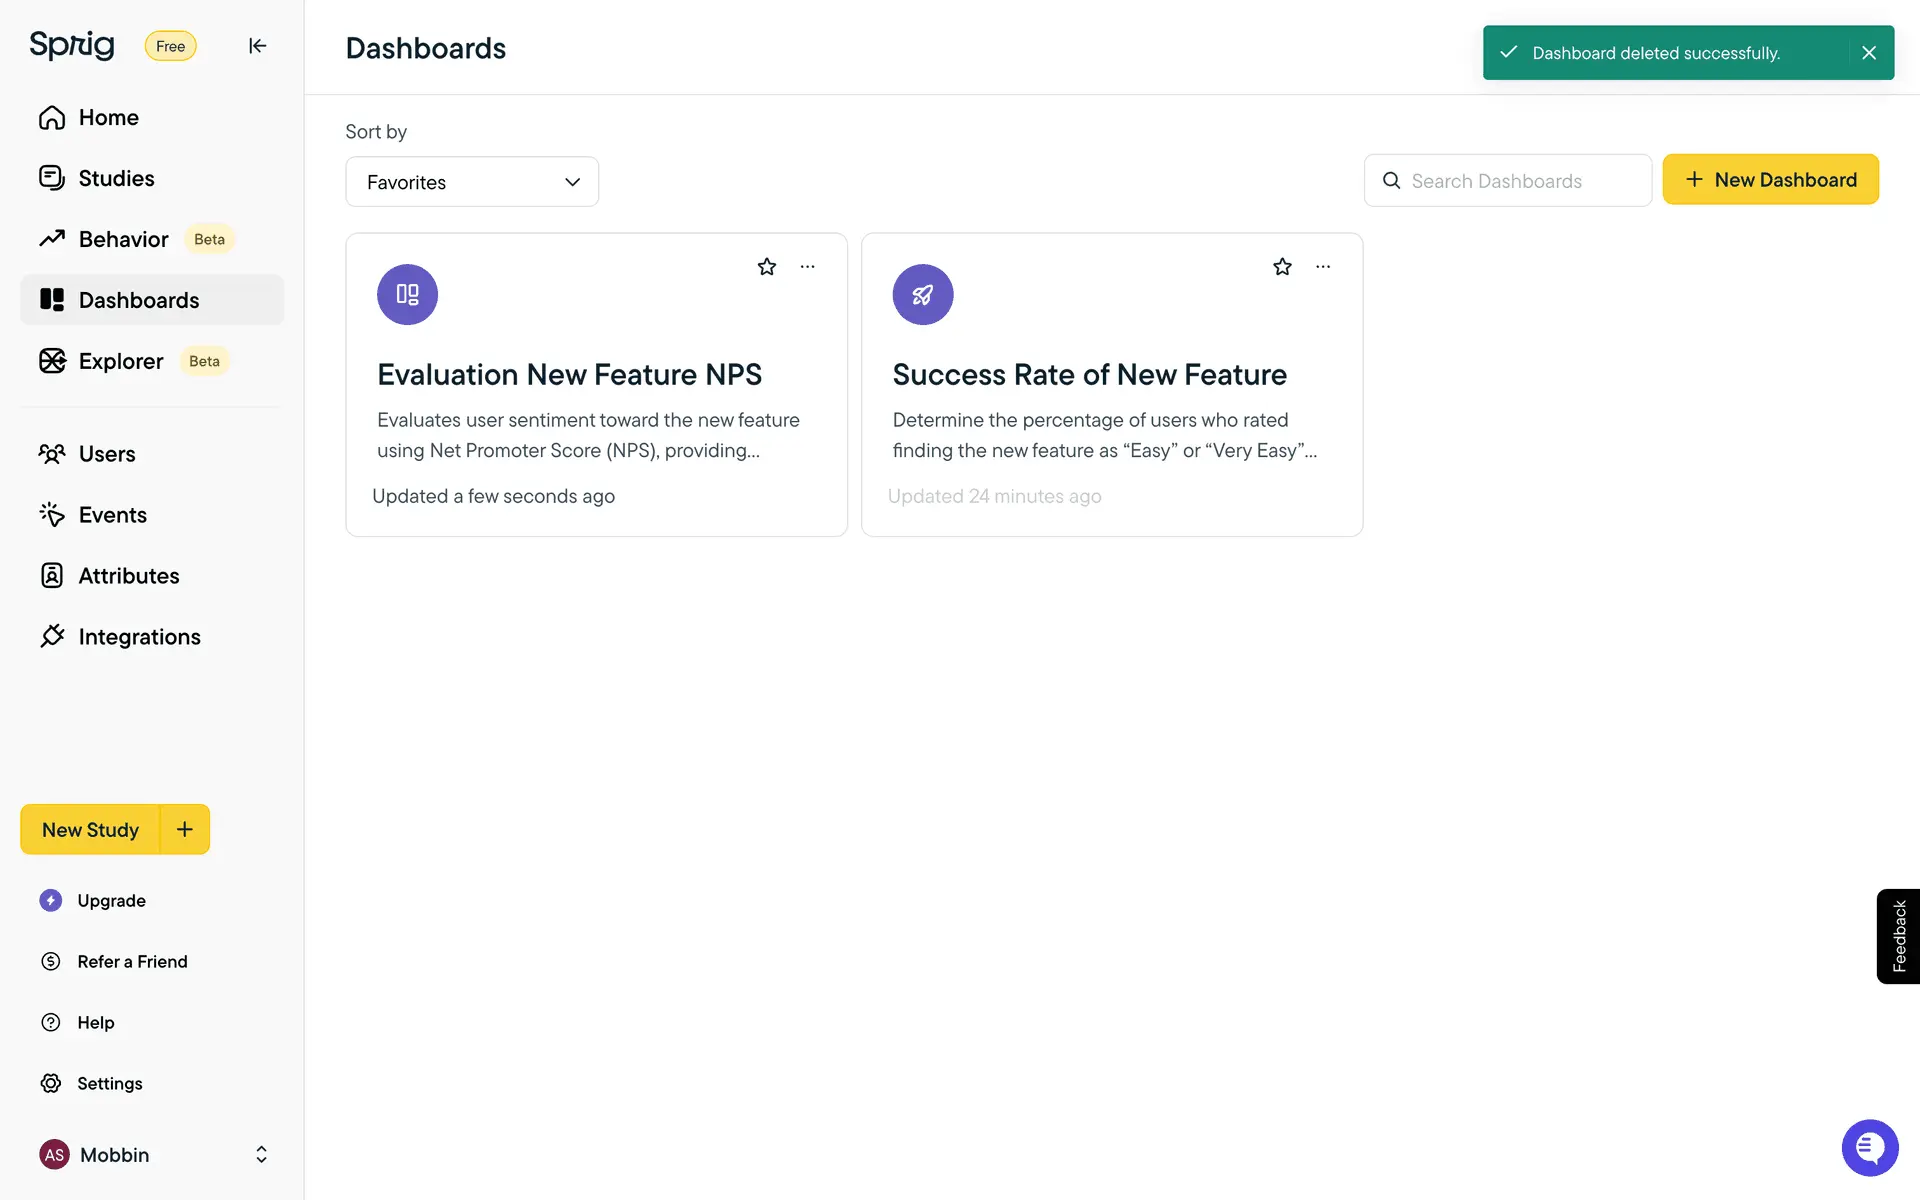Viewport: 1920px width, 1200px height.
Task: Favorite the Evaluation New Feature NPS dashboard
Action: [x=767, y=267]
